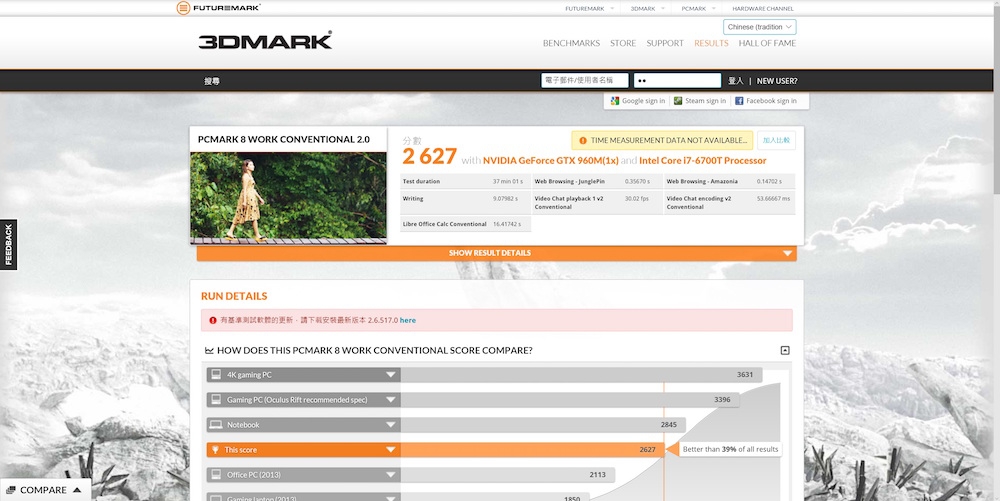Expand the Office PC (2013) row arrow
Screen dimensions: 1000x501
391,475
